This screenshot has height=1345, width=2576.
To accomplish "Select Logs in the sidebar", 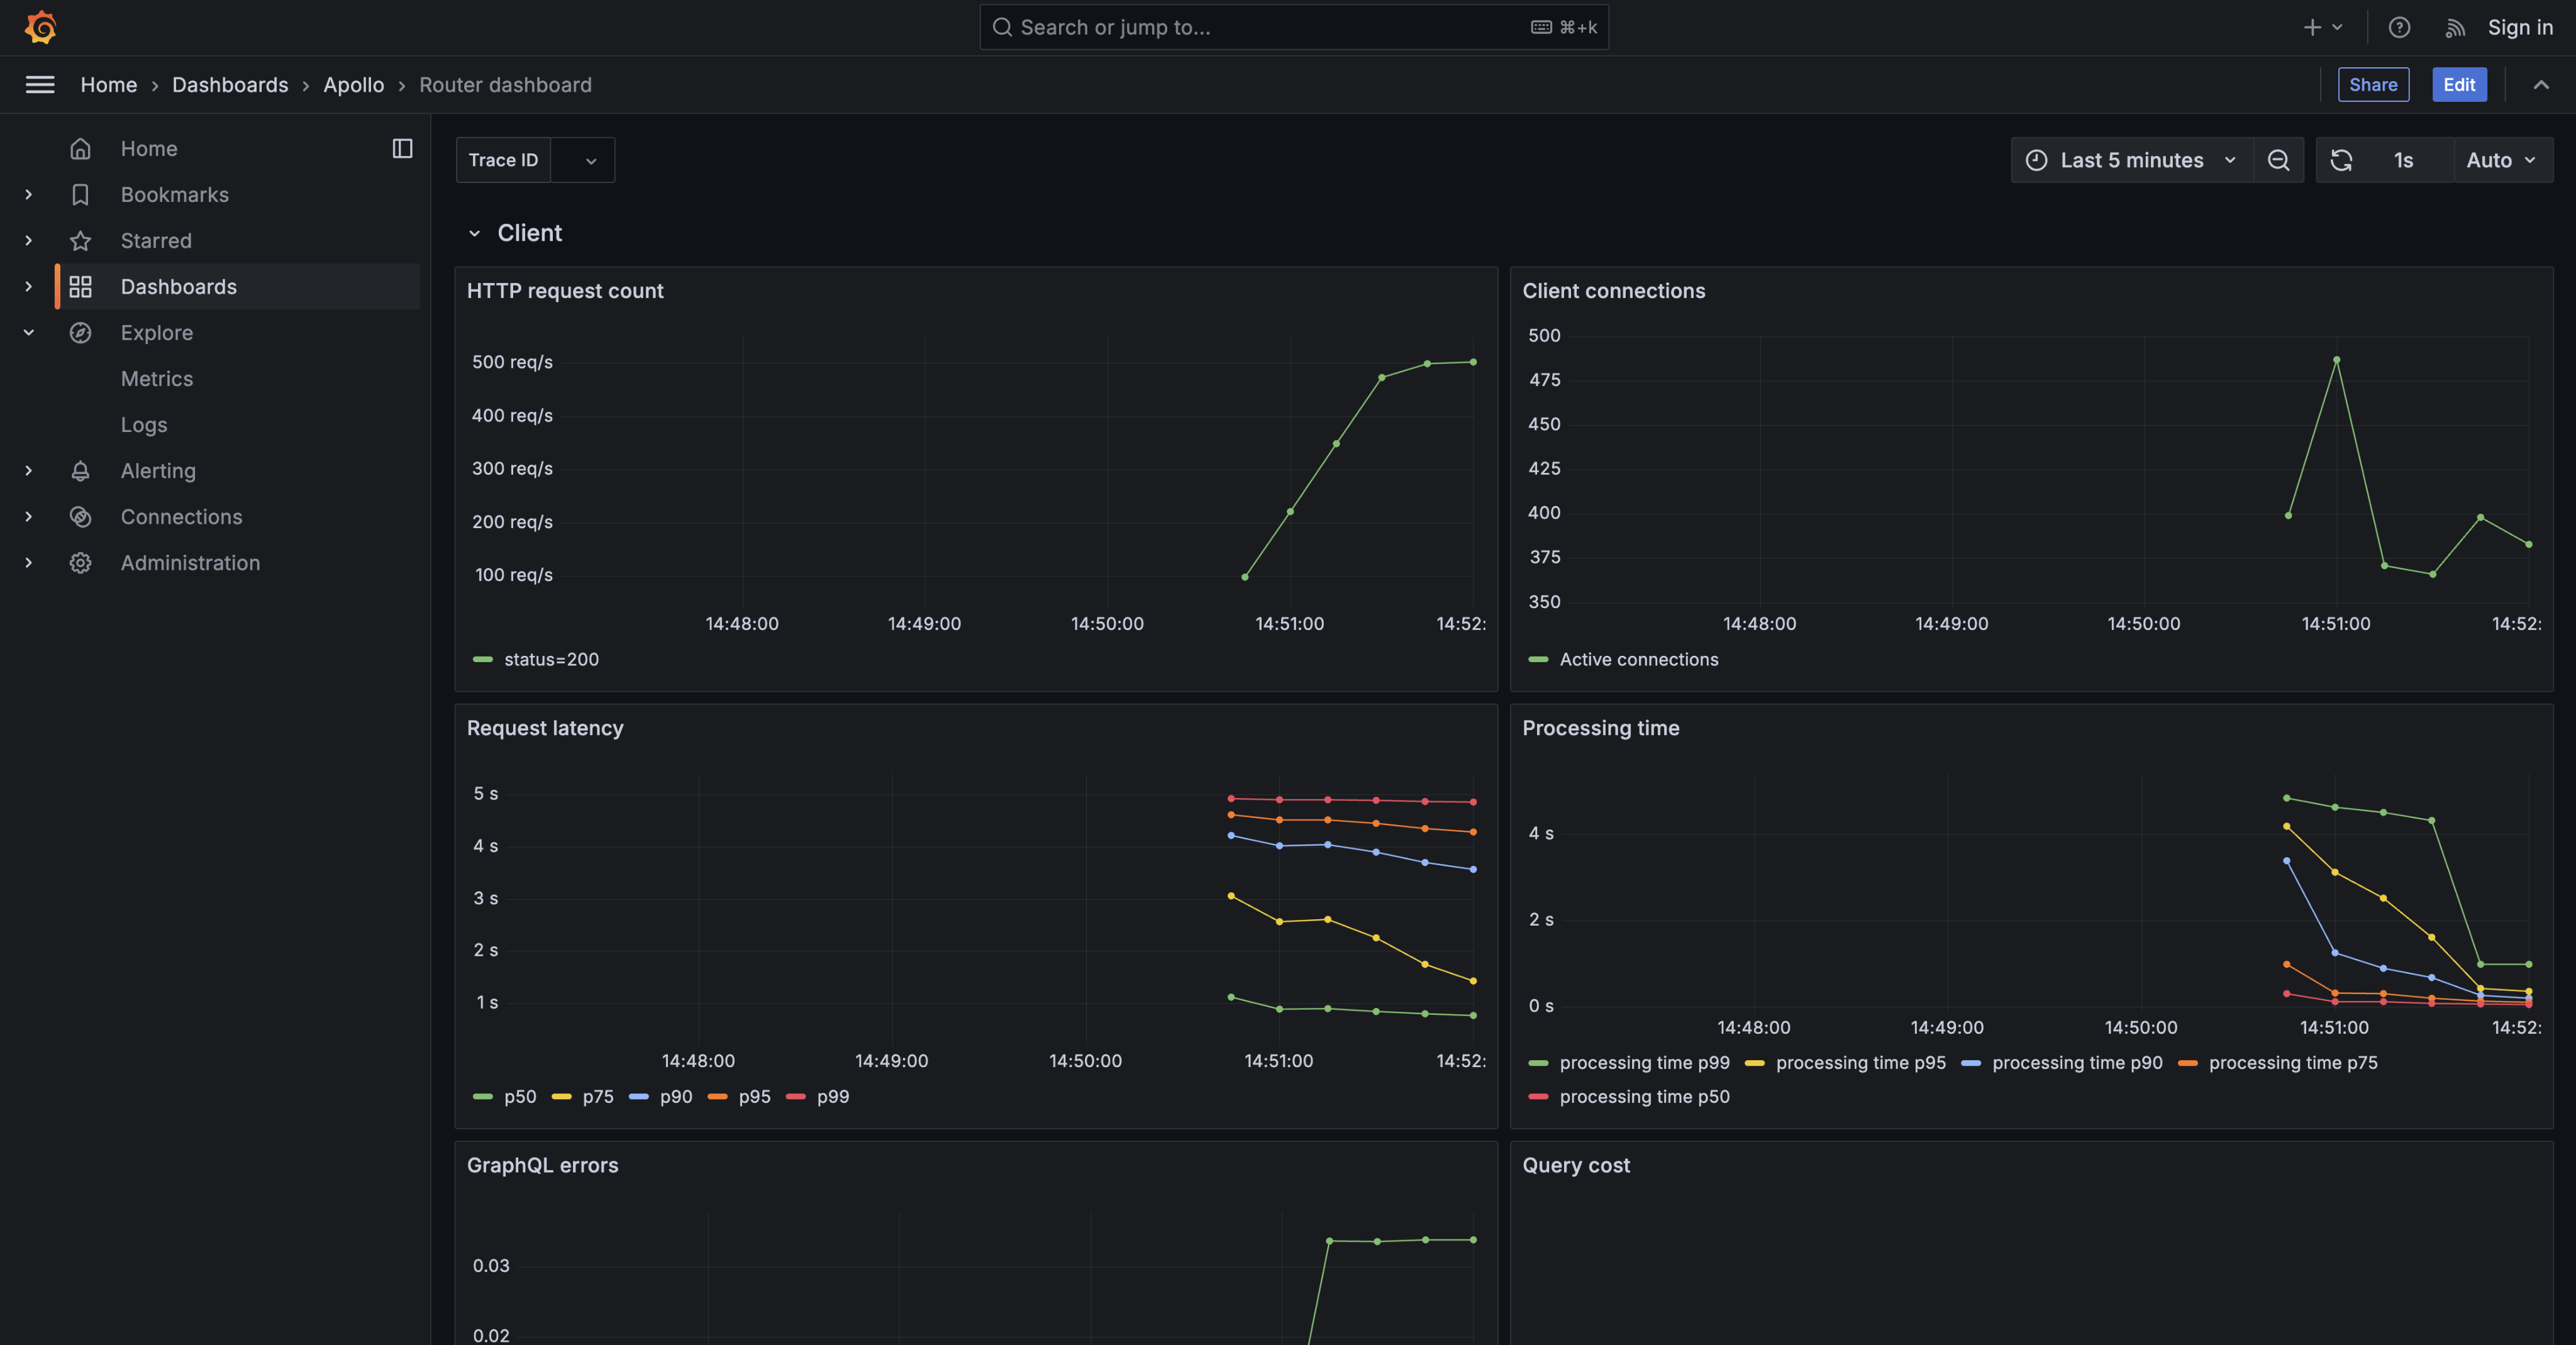I will (144, 425).
